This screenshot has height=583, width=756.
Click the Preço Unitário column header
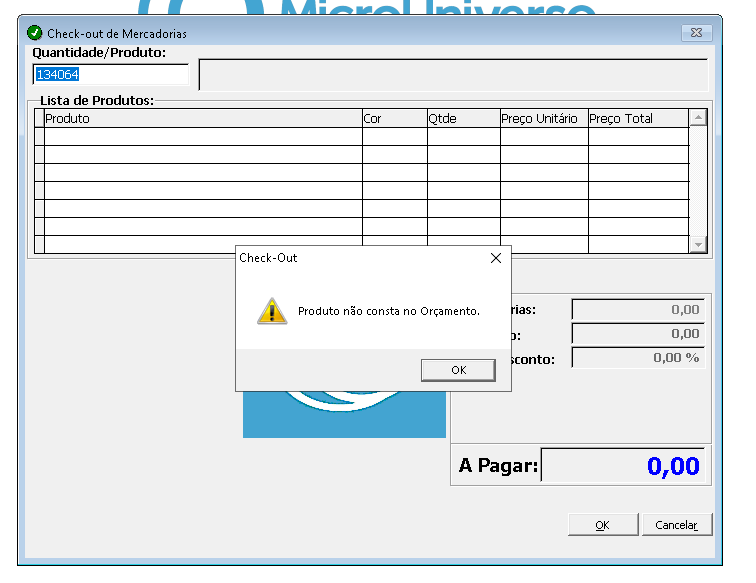(543, 118)
